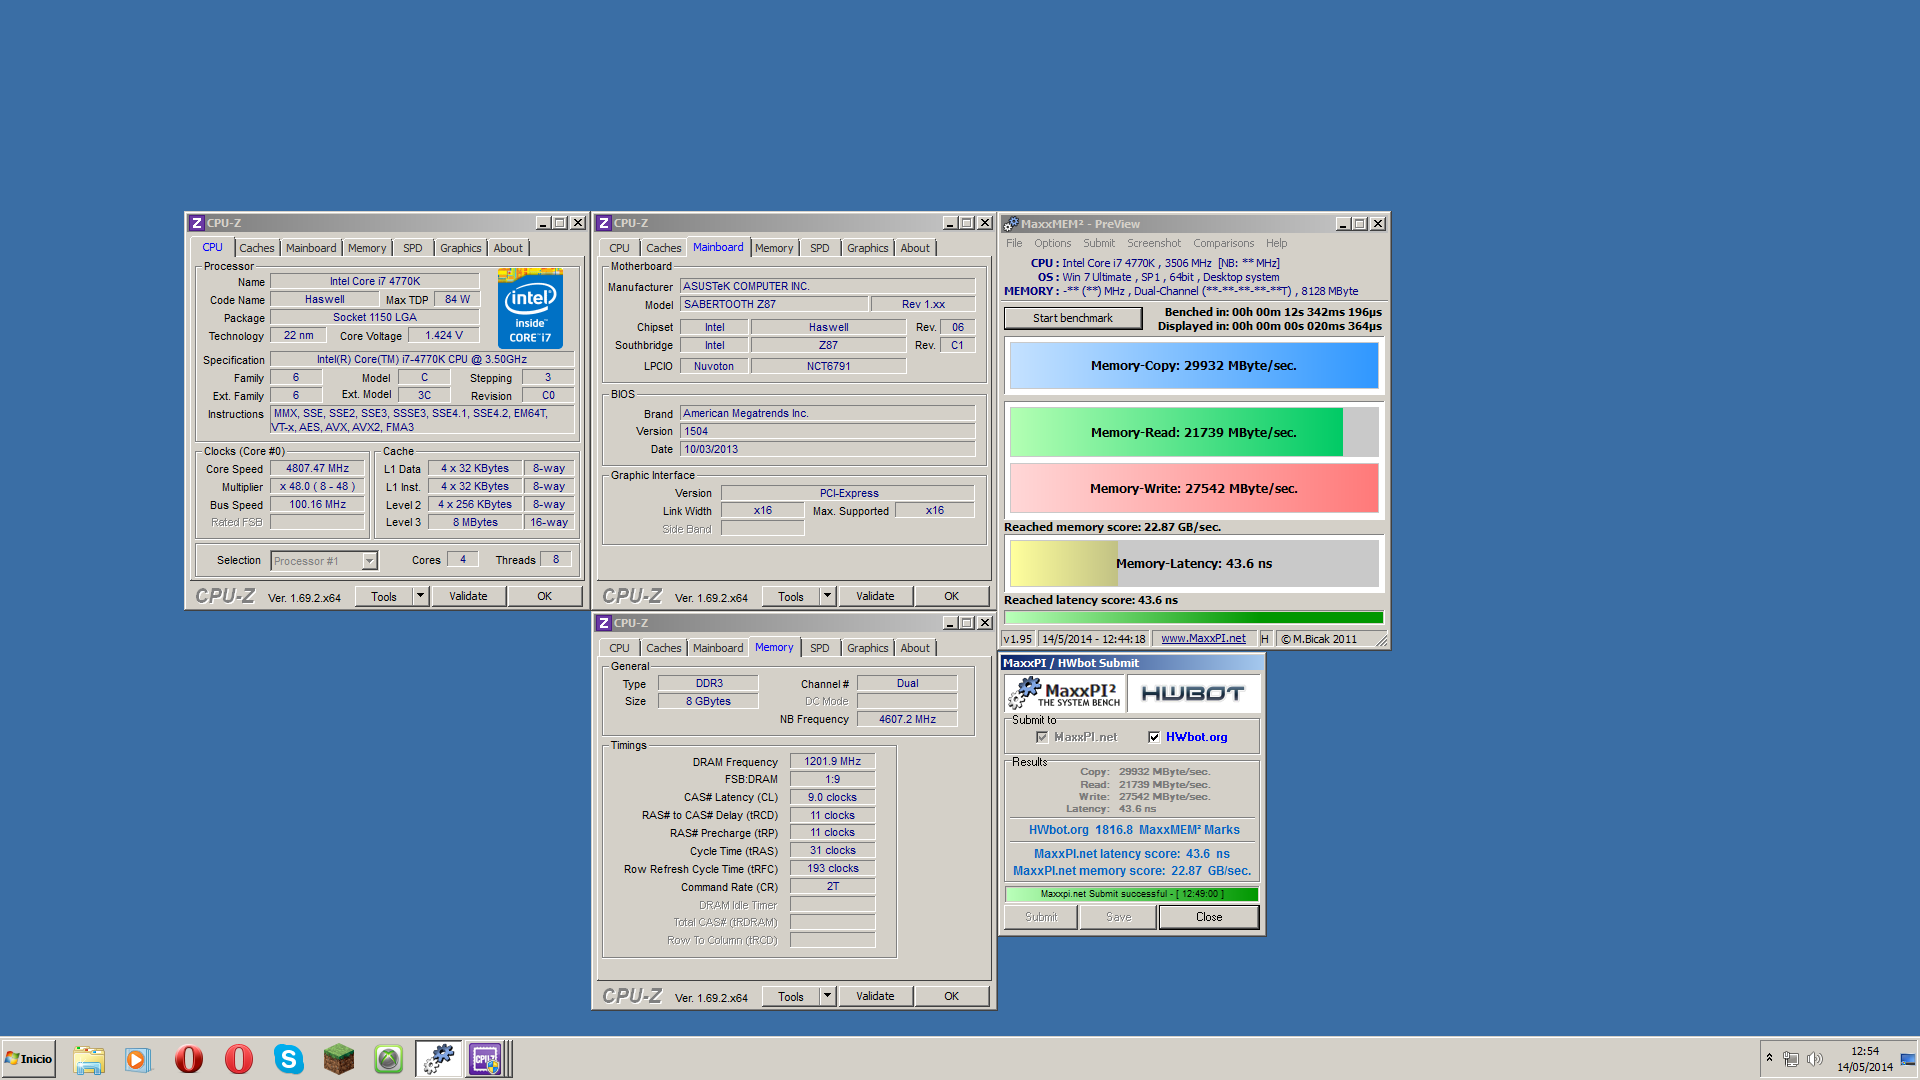Viewport: 1920px width, 1080px height.
Task: Open the Opera icon beside Media Player
Action: click(x=189, y=1059)
